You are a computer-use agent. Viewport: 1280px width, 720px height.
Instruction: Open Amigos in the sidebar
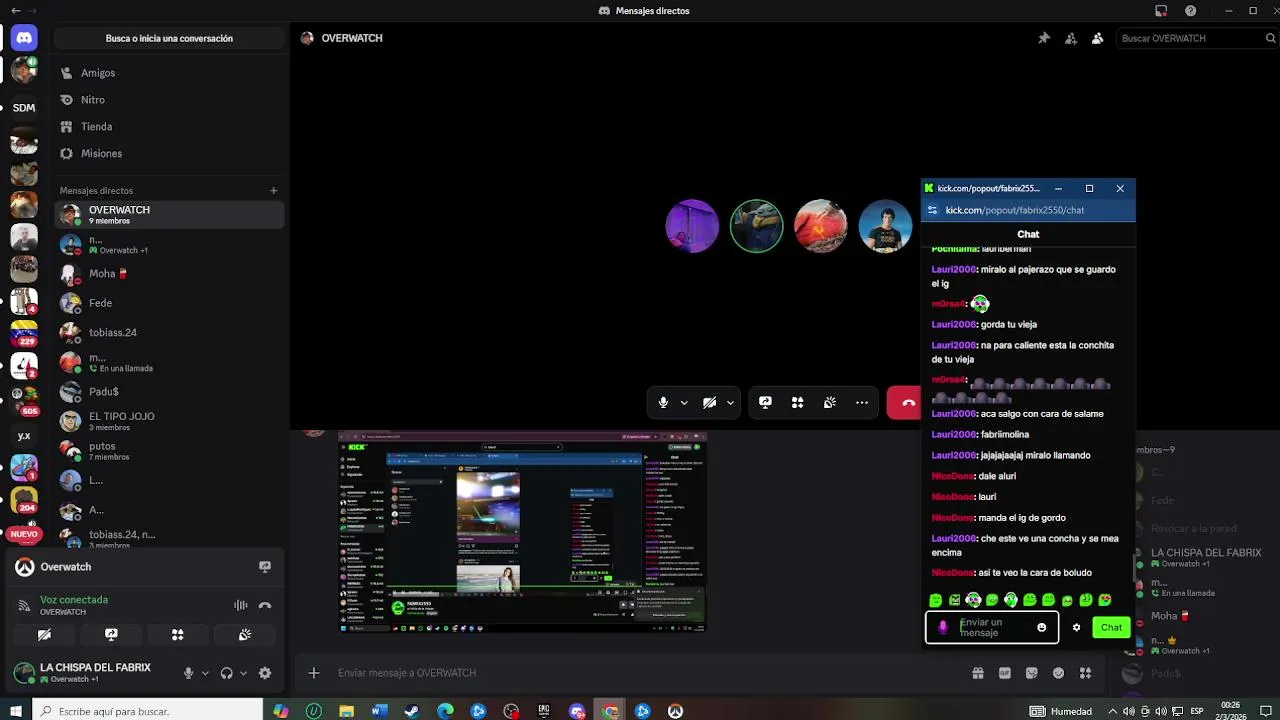[169, 73]
